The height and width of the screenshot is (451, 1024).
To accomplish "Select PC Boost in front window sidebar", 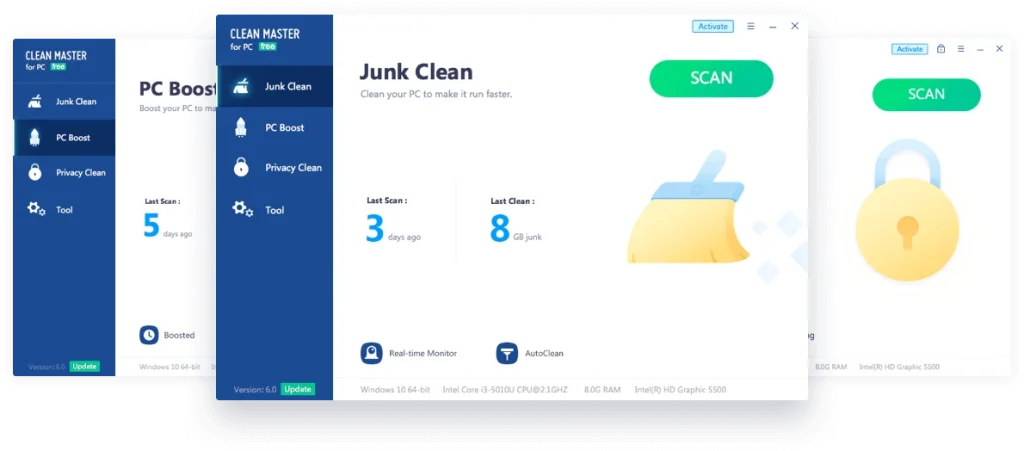I will click(x=274, y=127).
